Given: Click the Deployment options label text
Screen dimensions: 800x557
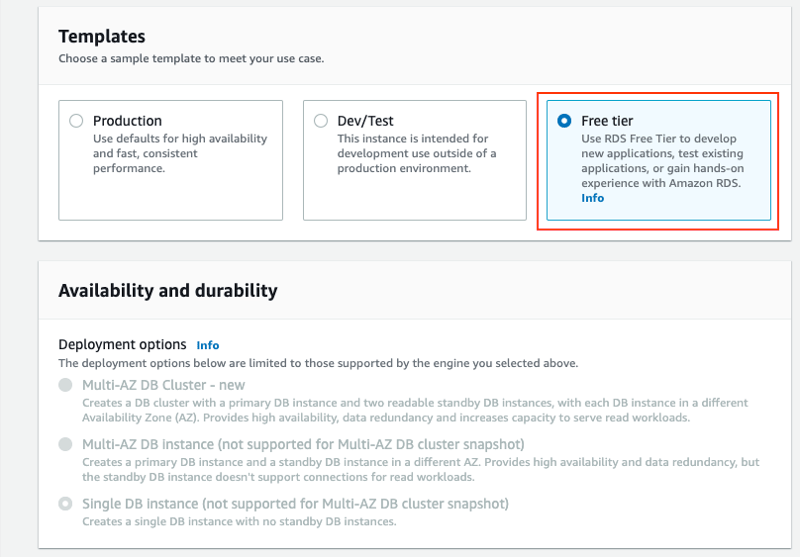Looking at the screenshot, I should coord(122,345).
